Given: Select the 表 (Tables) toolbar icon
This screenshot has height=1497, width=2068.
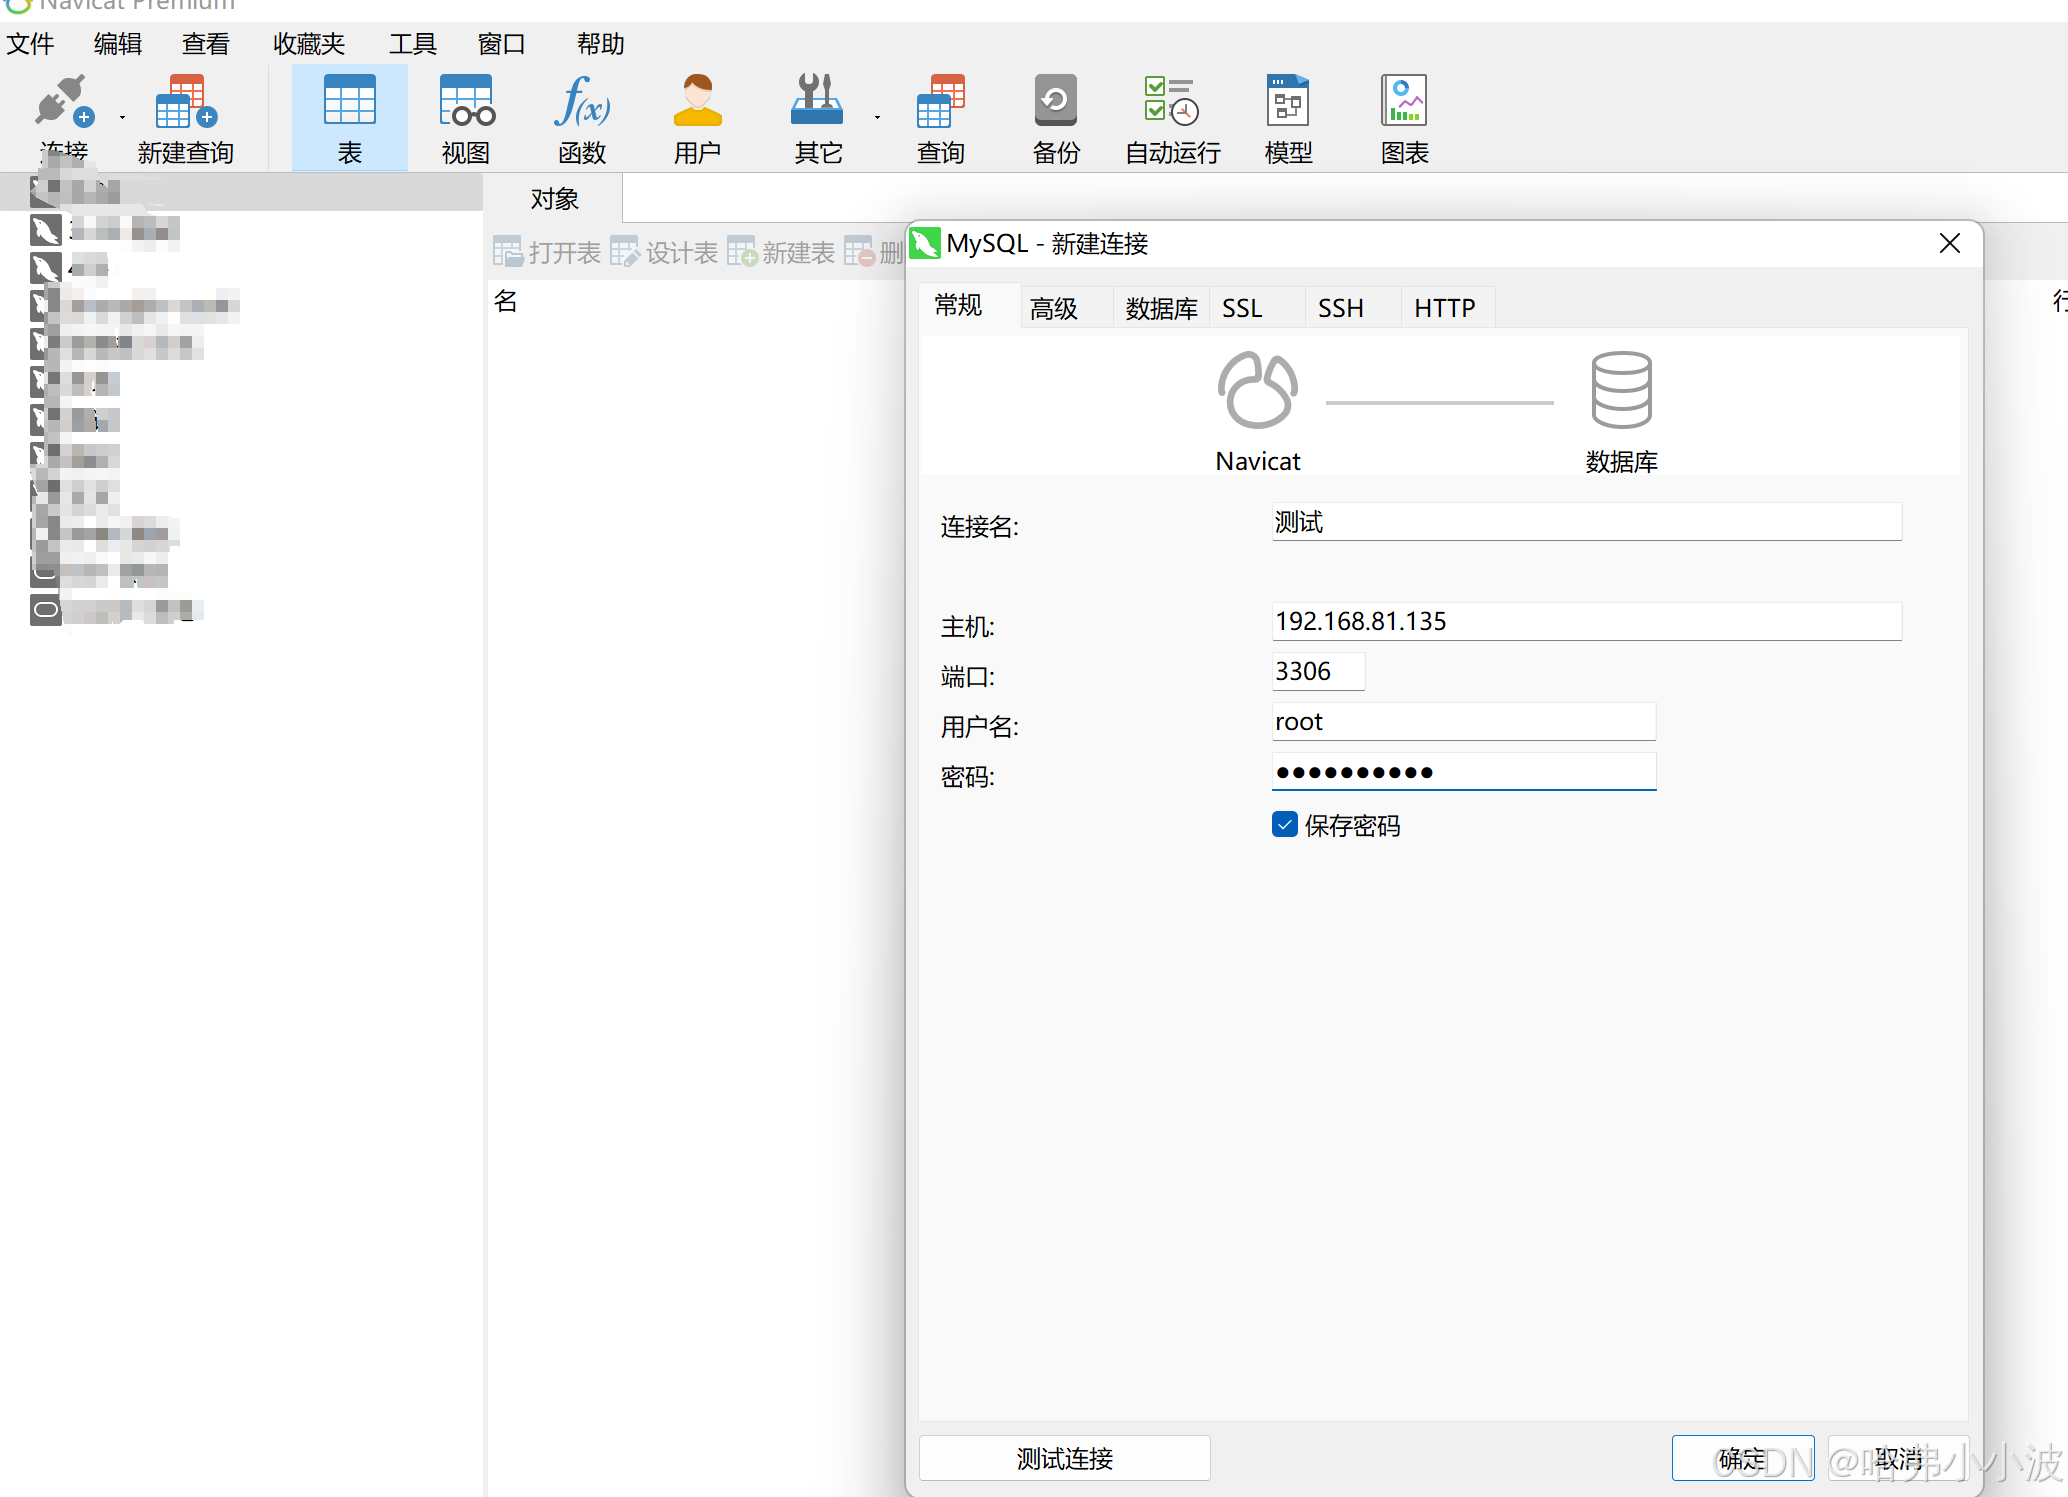Looking at the screenshot, I should click(349, 115).
